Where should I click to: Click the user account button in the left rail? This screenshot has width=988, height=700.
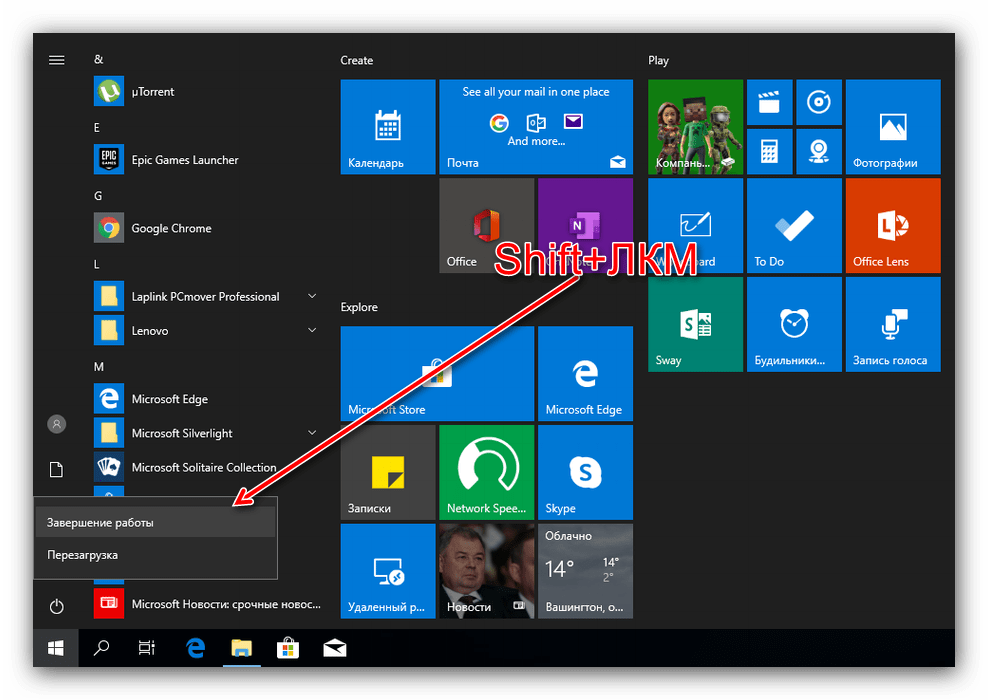click(x=57, y=425)
